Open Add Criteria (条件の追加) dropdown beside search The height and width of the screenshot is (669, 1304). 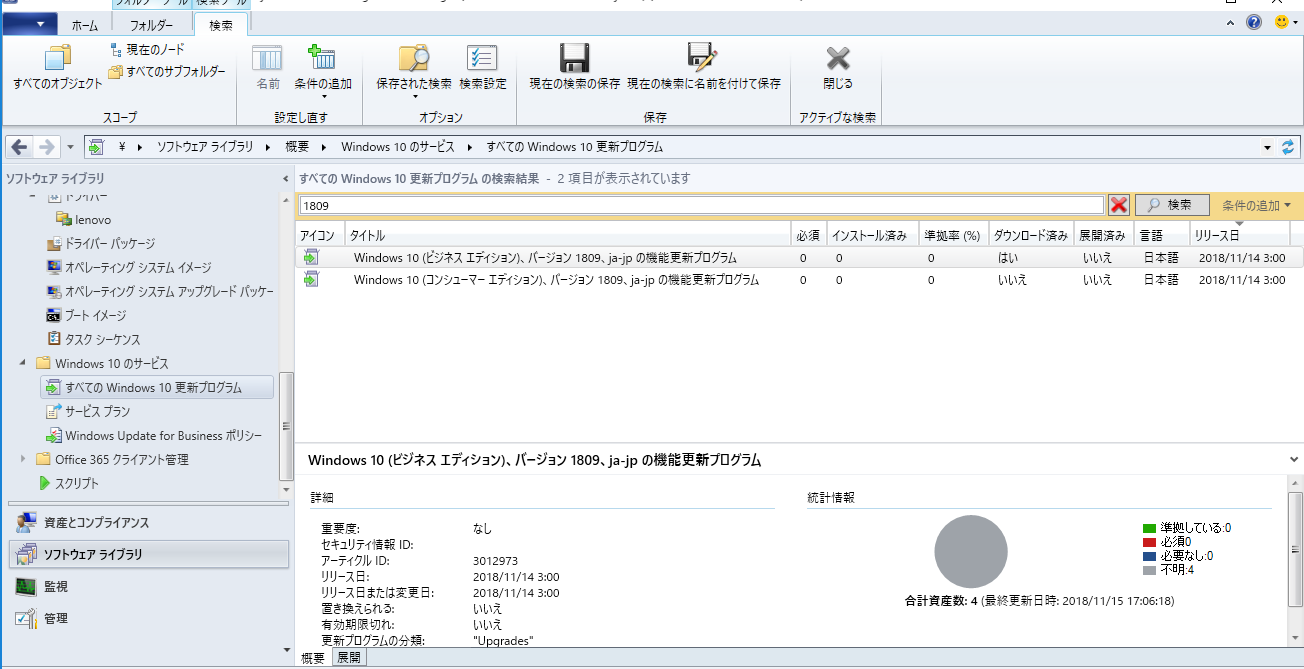(1255, 205)
